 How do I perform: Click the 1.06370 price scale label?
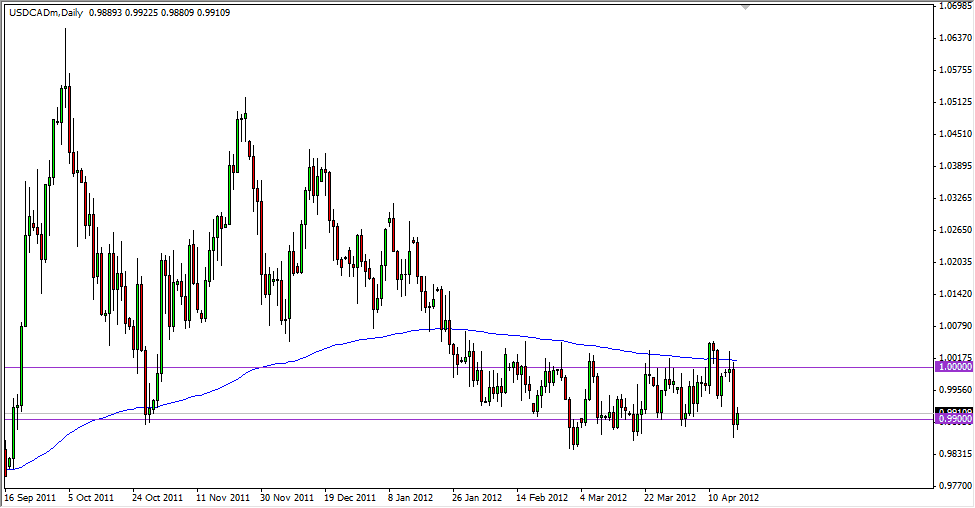click(956, 38)
